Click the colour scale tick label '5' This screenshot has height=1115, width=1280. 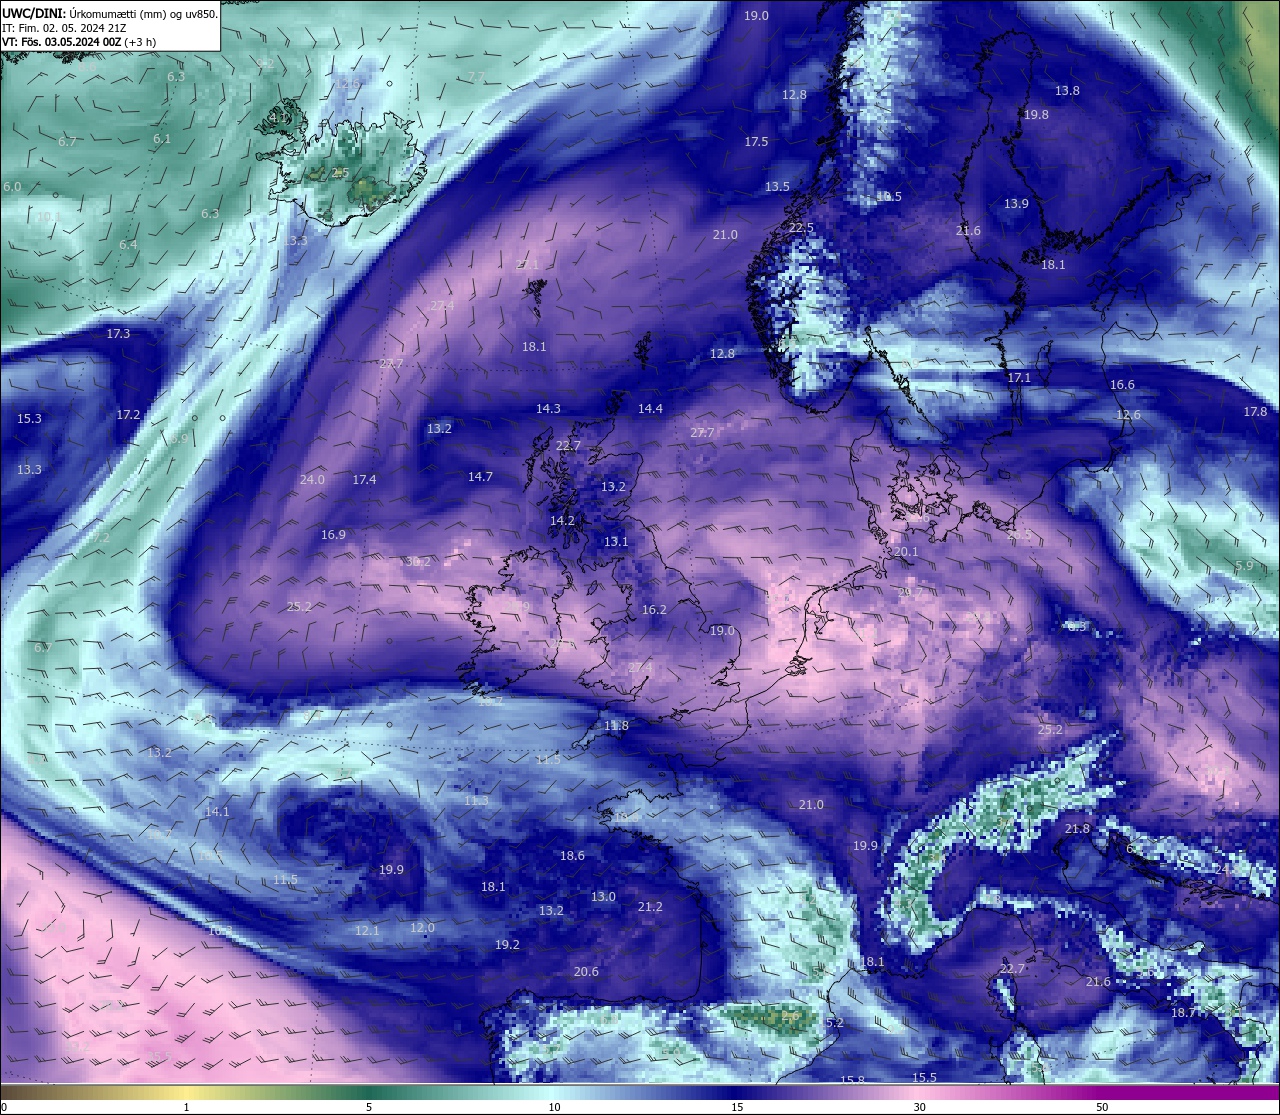tap(369, 1107)
